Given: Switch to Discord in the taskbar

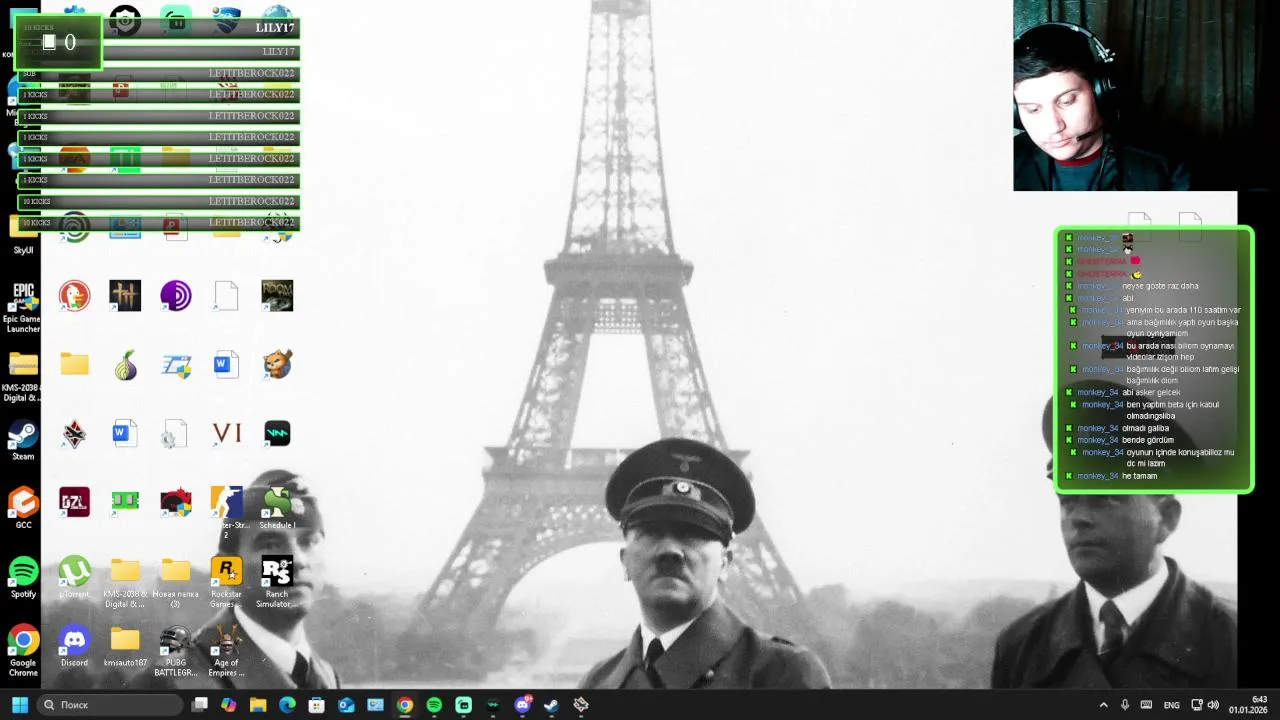Looking at the screenshot, I should click(522, 705).
